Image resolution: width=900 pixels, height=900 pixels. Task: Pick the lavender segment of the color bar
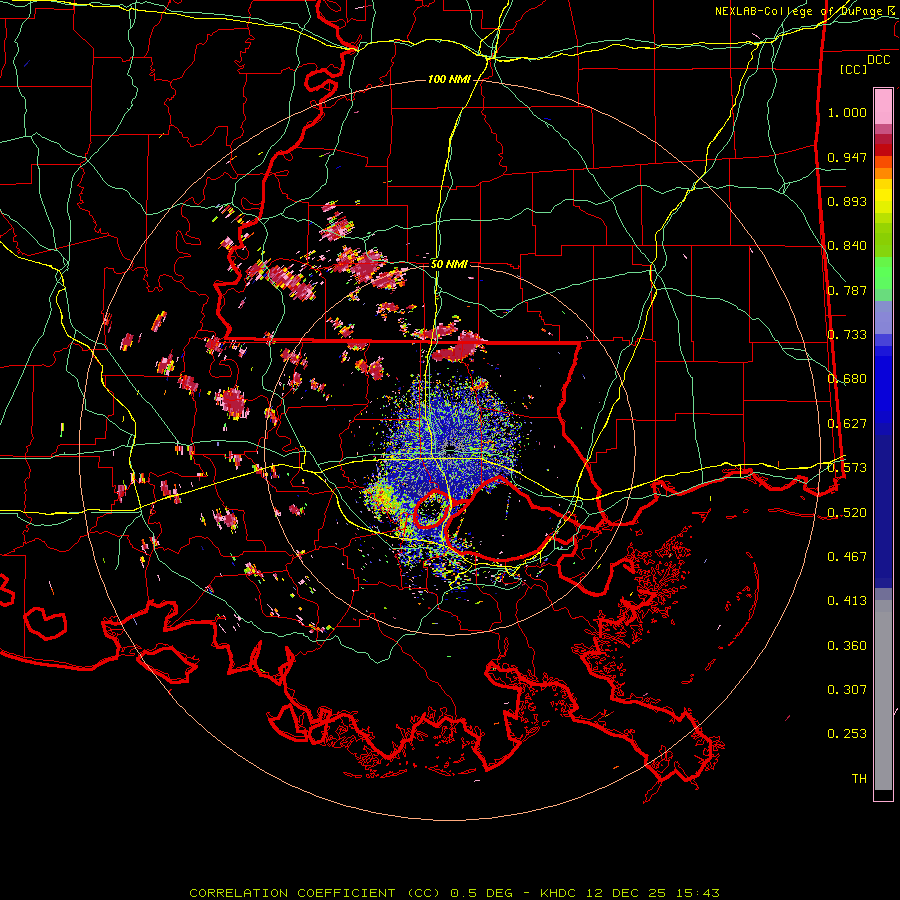tap(883, 318)
